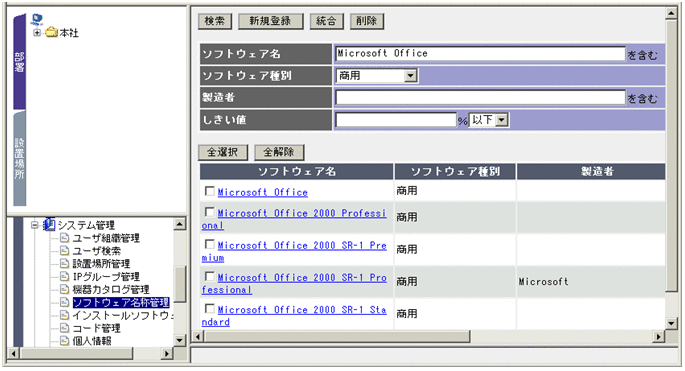This screenshot has width=685, height=371.
Task: Click page icon beside IPグループ管理
Action: click(65, 276)
